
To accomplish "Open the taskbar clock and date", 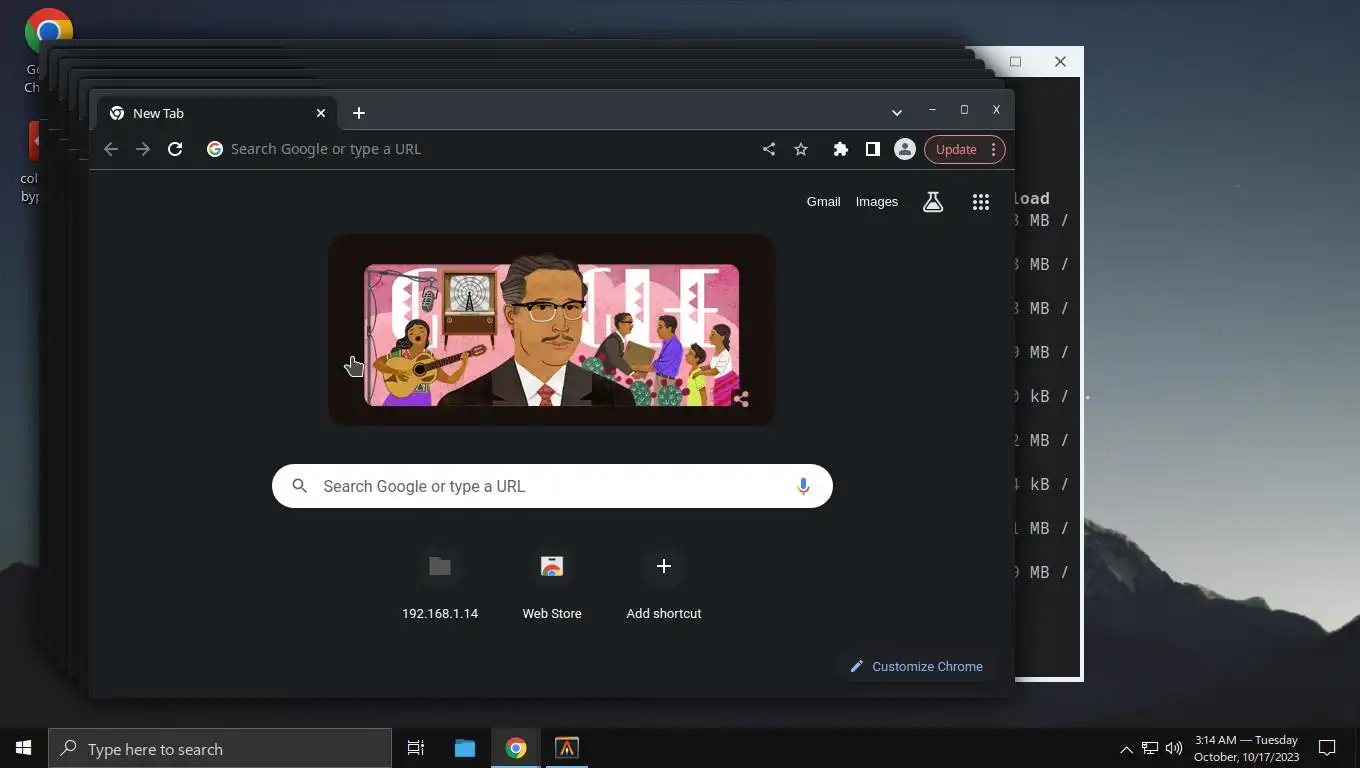I will pos(1247,748).
